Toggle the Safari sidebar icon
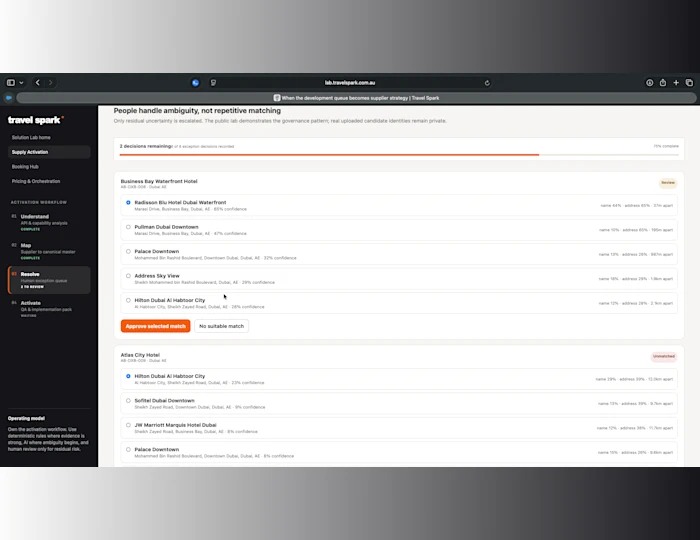The height and width of the screenshot is (540, 700). [x=11, y=83]
